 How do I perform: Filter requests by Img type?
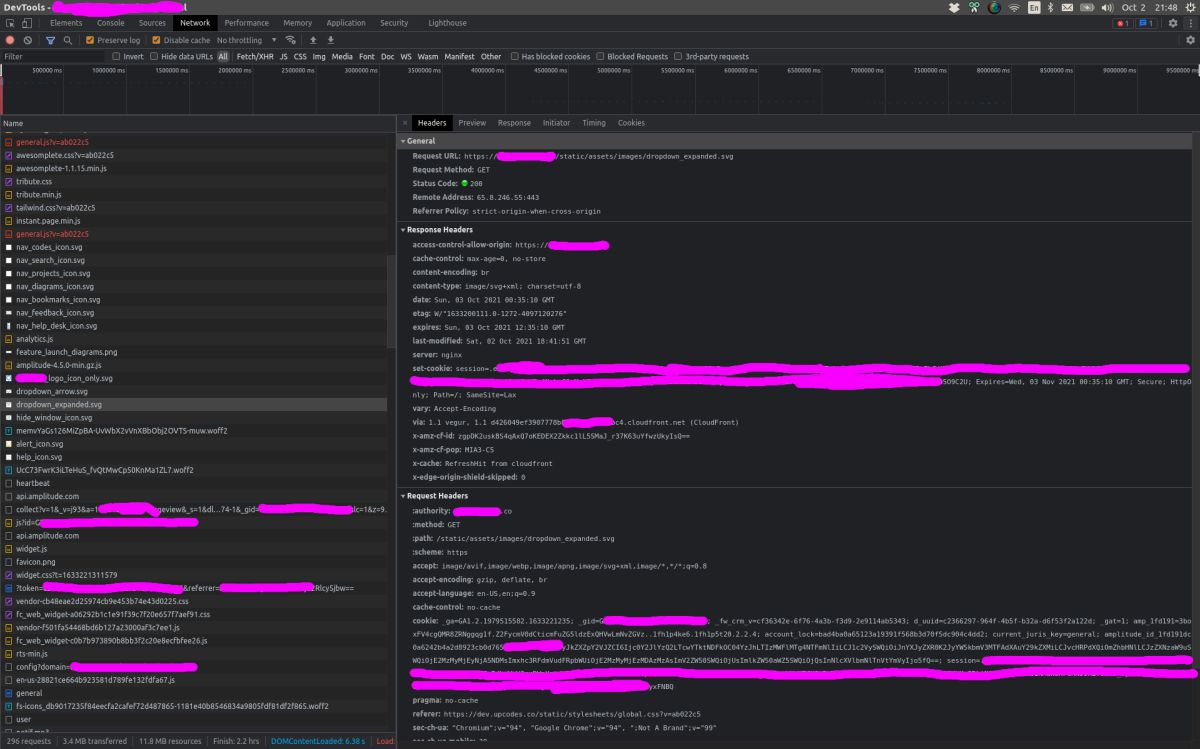(x=319, y=57)
